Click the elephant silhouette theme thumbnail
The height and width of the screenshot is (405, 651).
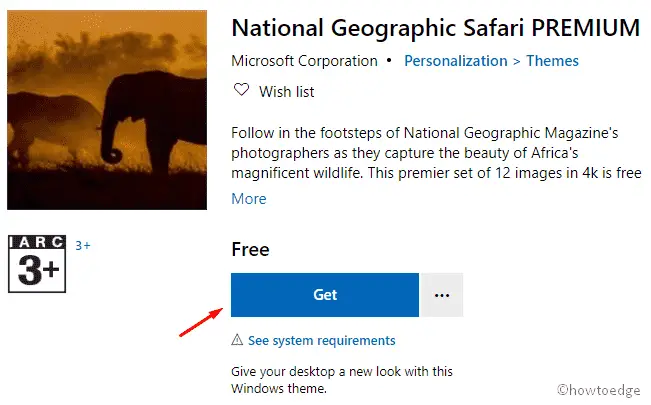tap(105, 107)
